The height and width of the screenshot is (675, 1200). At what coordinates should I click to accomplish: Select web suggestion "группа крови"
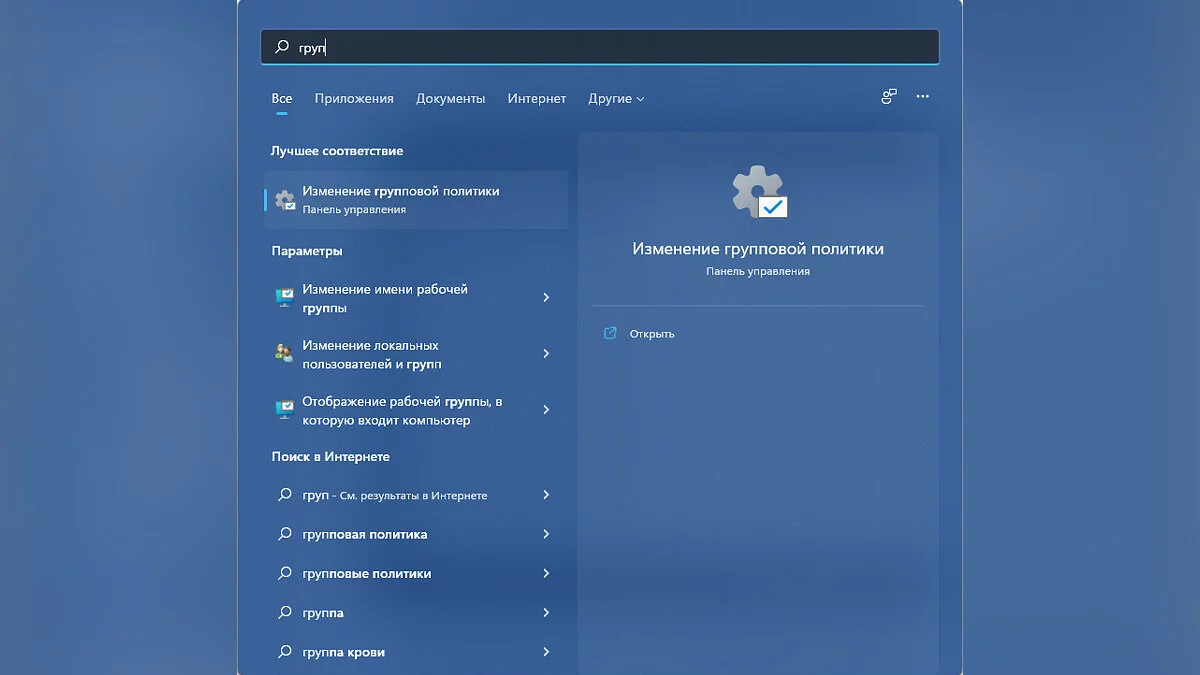[416, 652]
